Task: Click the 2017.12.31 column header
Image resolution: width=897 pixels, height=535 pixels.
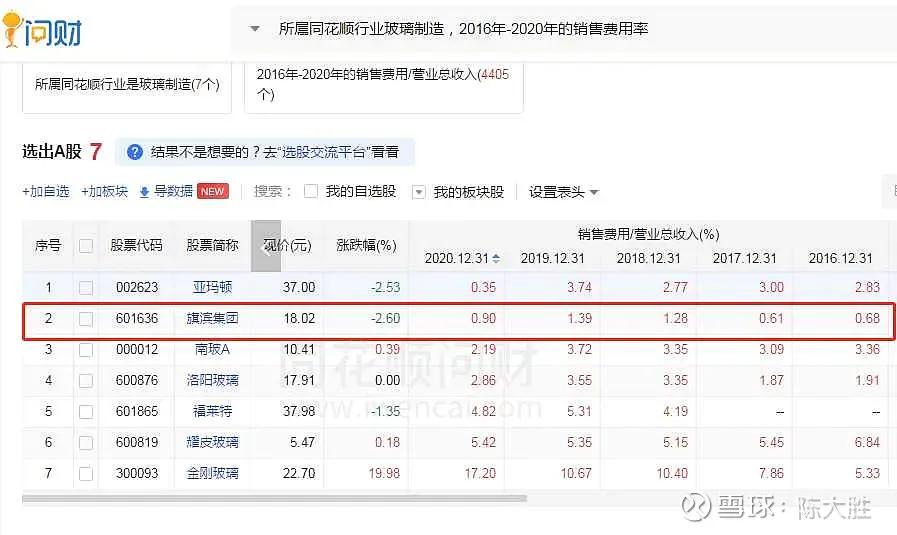Action: pos(744,259)
